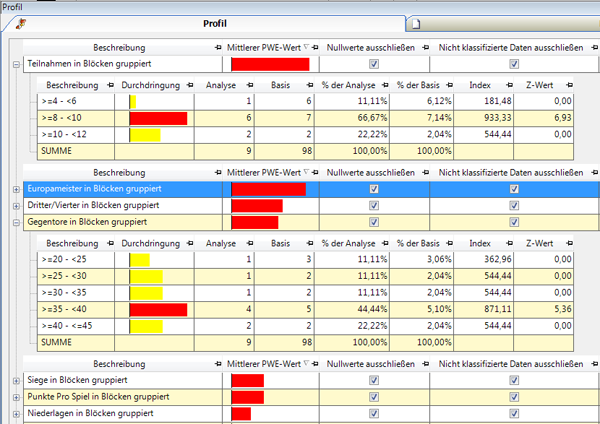Screen dimensions: 600x424
Task: Toggle Nullwerte ausschließen for Teilnahmen row
Action: tap(374, 64)
